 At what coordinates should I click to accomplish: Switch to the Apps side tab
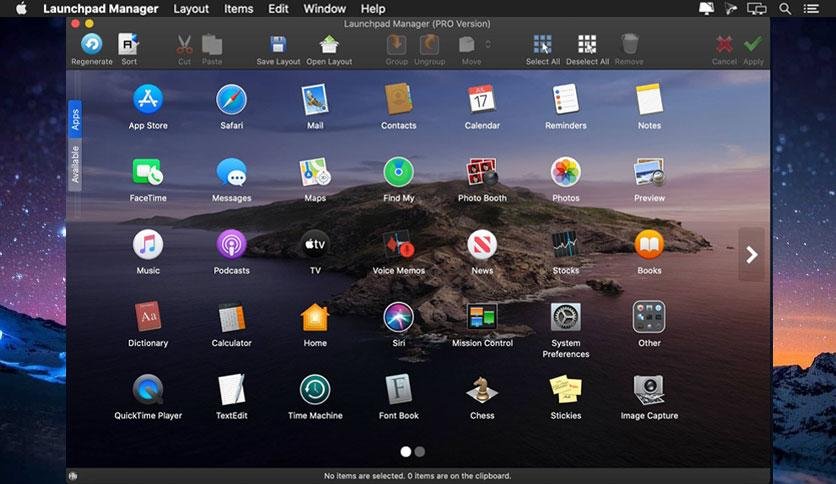tap(75, 119)
